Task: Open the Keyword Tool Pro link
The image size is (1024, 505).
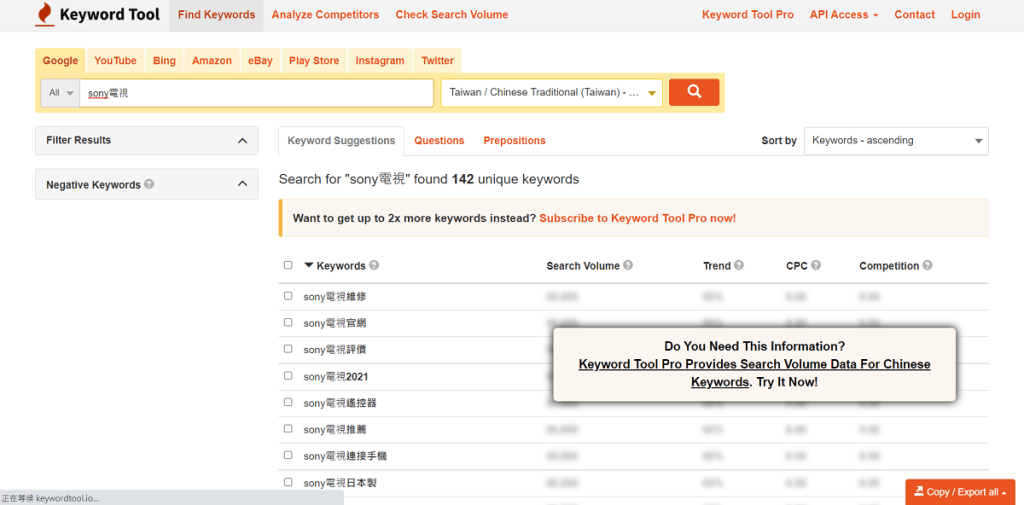Action: point(748,14)
